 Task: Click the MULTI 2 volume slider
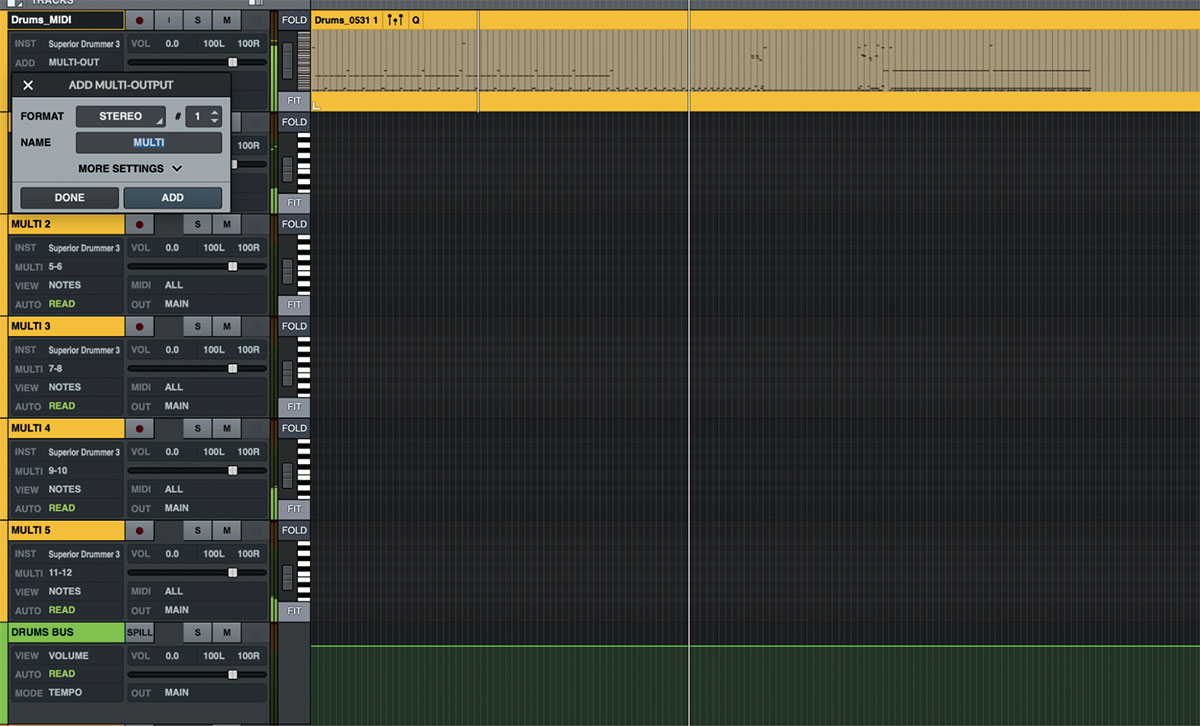pos(197,267)
